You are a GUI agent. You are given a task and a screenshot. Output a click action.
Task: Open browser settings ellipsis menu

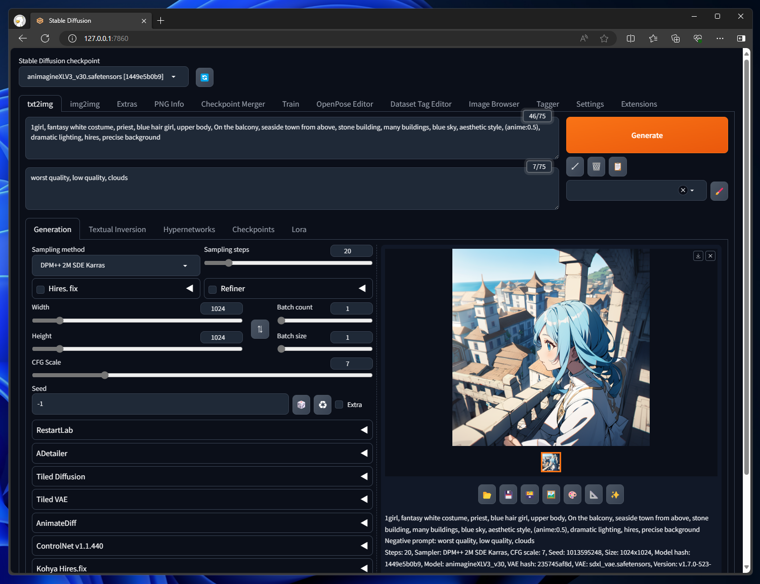(x=720, y=38)
